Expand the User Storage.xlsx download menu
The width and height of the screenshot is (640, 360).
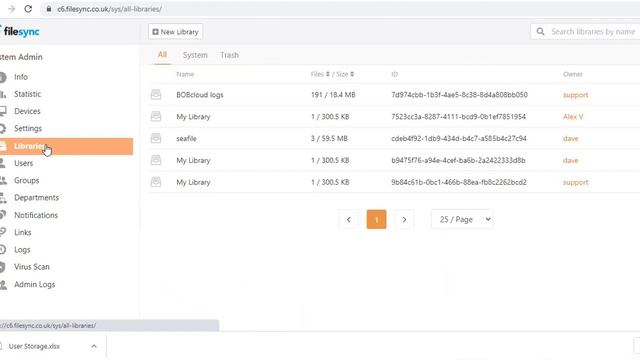coord(94,346)
